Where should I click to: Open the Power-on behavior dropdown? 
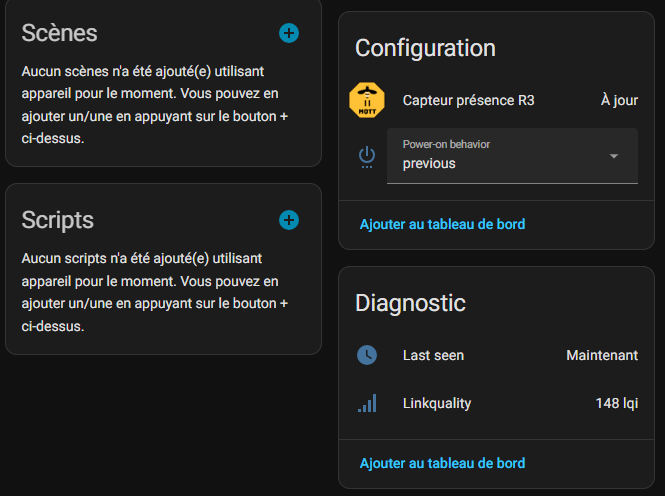(500, 156)
